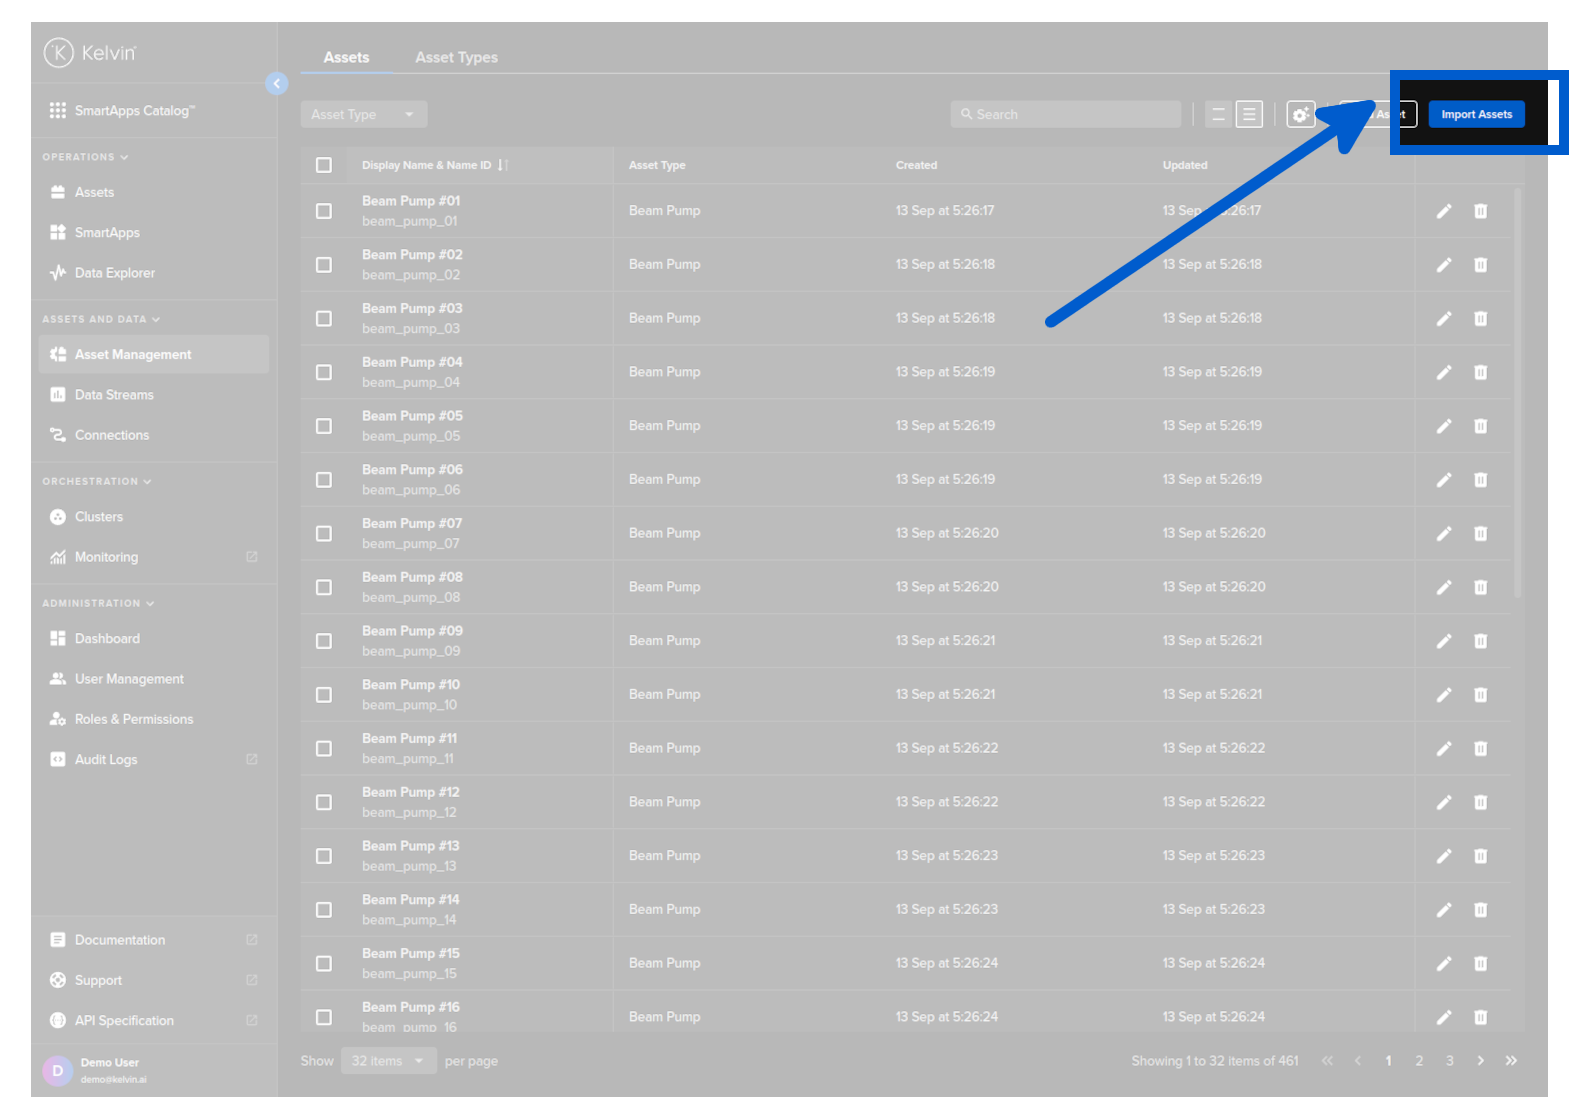Open Data Streams from the sidebar
This screenshot has width=1580, height=1120.
114,395
